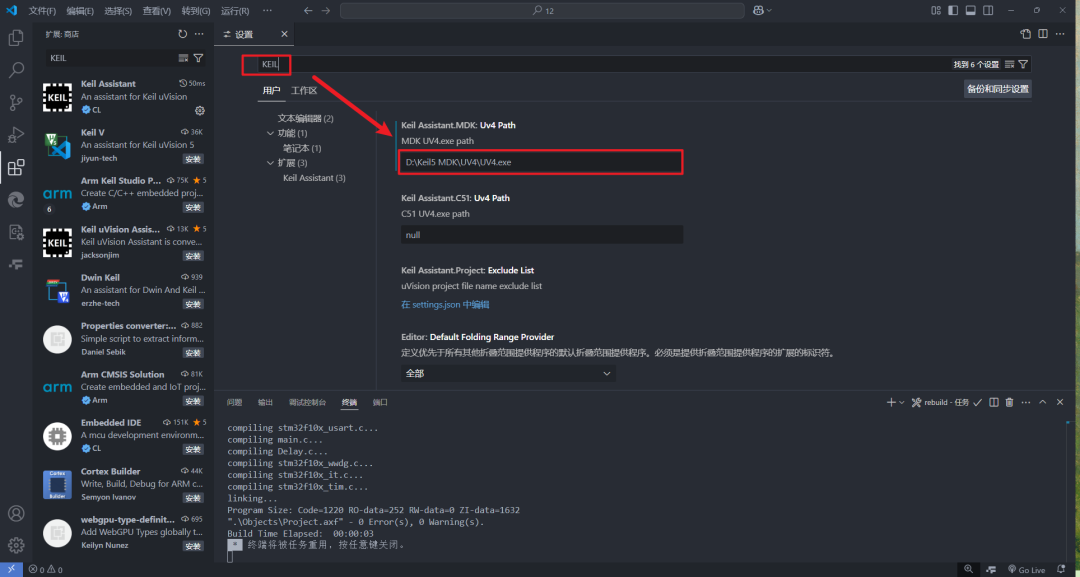Maximize the terminal panel with chevron
This screenshot has height=577, width=1080.
pyautogui.click(x=1043, y=402)
